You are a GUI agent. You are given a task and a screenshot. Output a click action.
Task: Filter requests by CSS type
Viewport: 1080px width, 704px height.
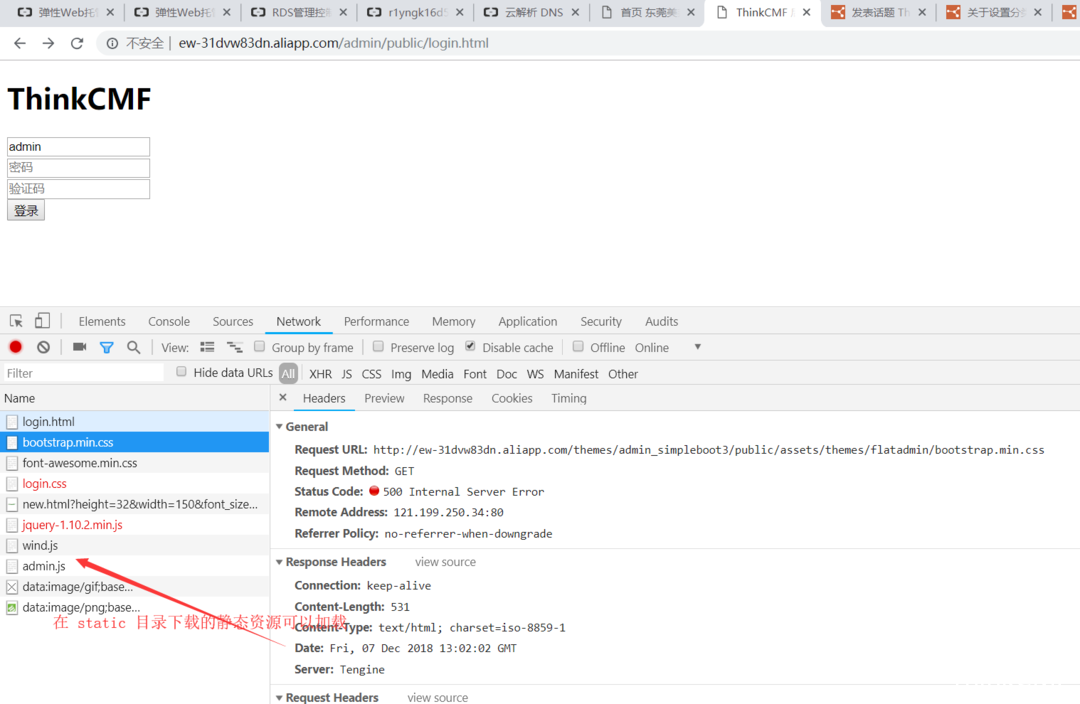coord(371,374)
